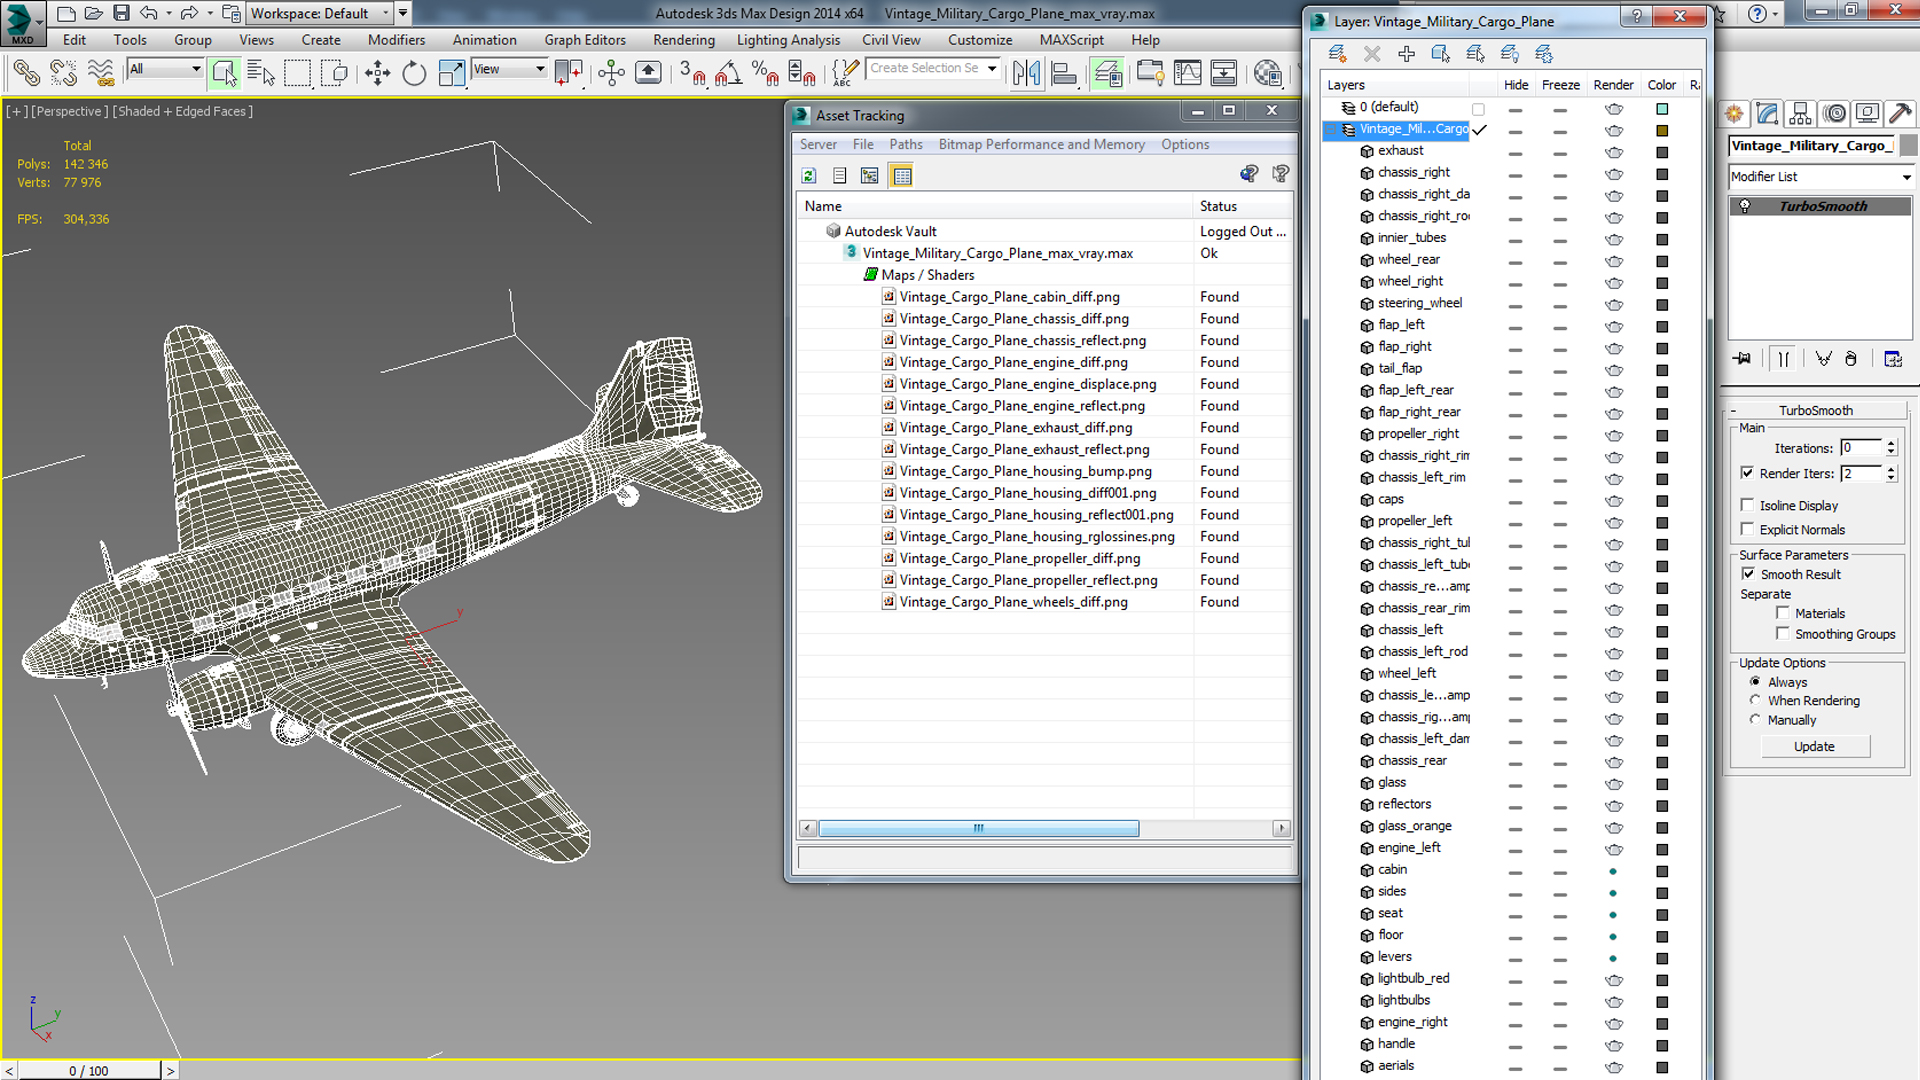This screenshot has width=1920, height=1080.
Task: Click Use Pivot Point Center button
Action: click(x=568, y=73)
